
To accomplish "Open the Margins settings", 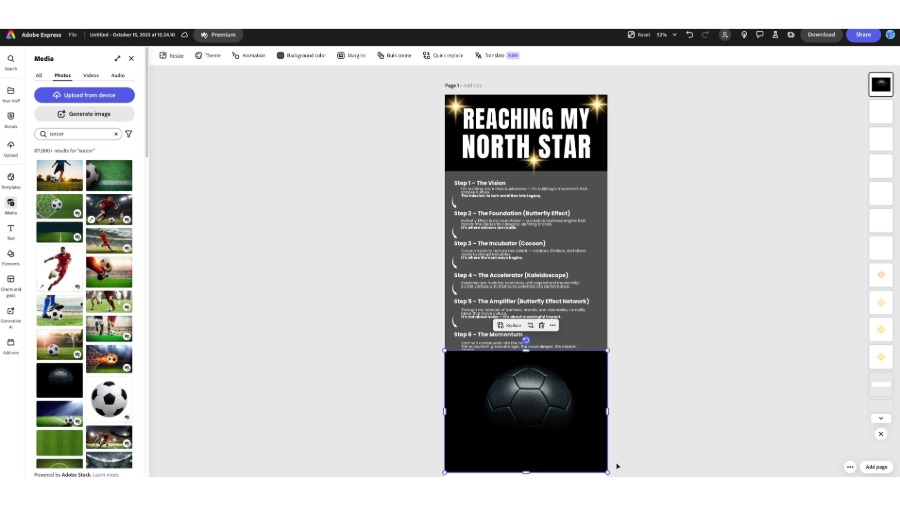I will coord(351,56).
